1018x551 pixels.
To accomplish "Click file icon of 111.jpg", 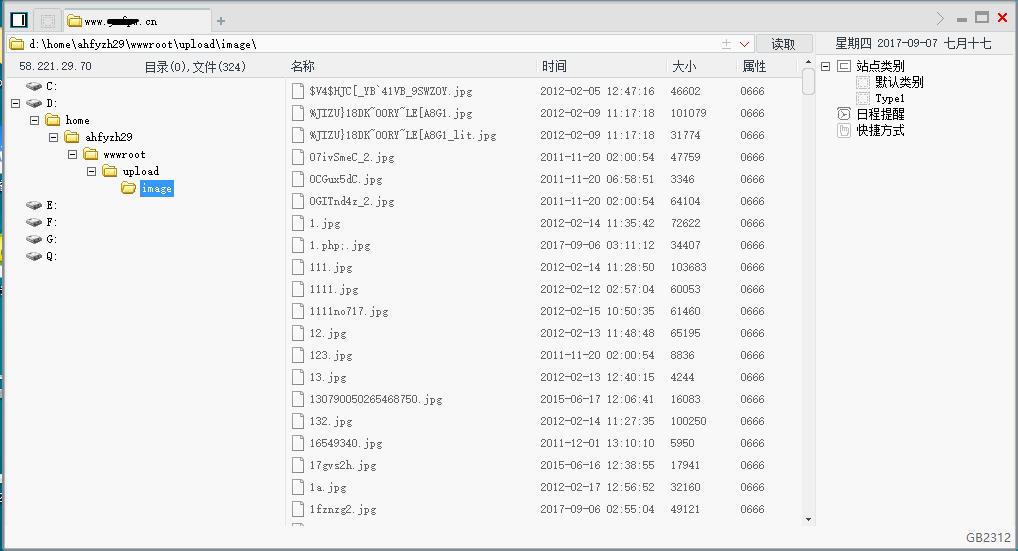I will [x=298, y=267].
